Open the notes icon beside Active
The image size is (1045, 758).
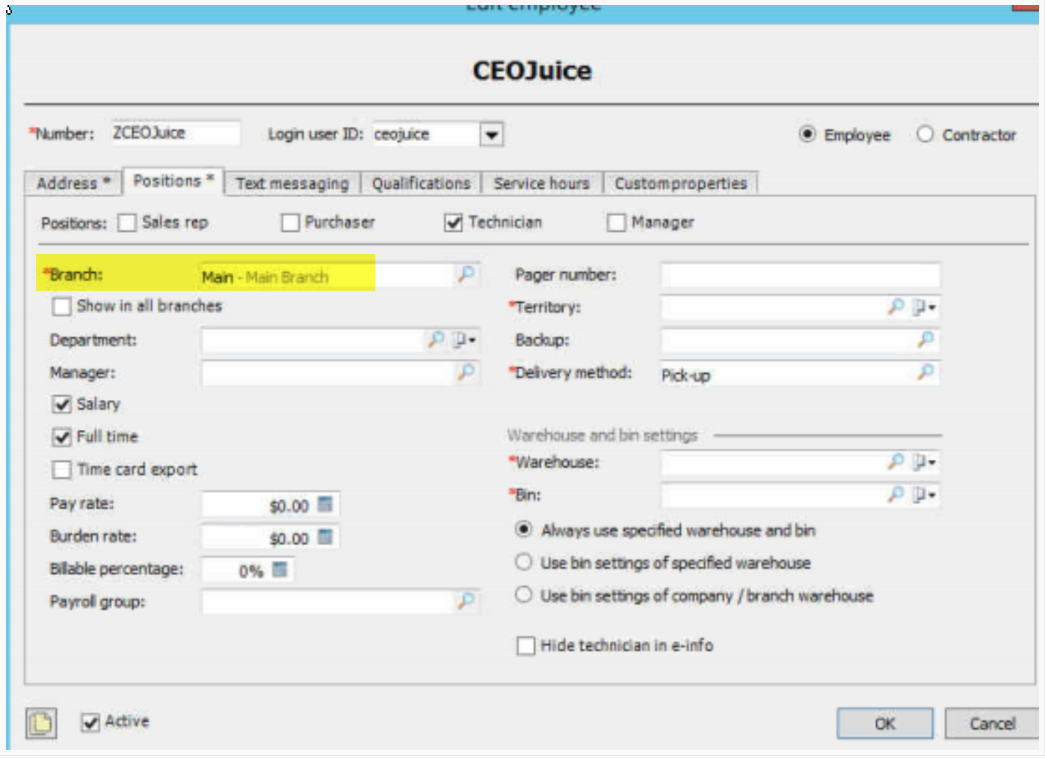41,723
